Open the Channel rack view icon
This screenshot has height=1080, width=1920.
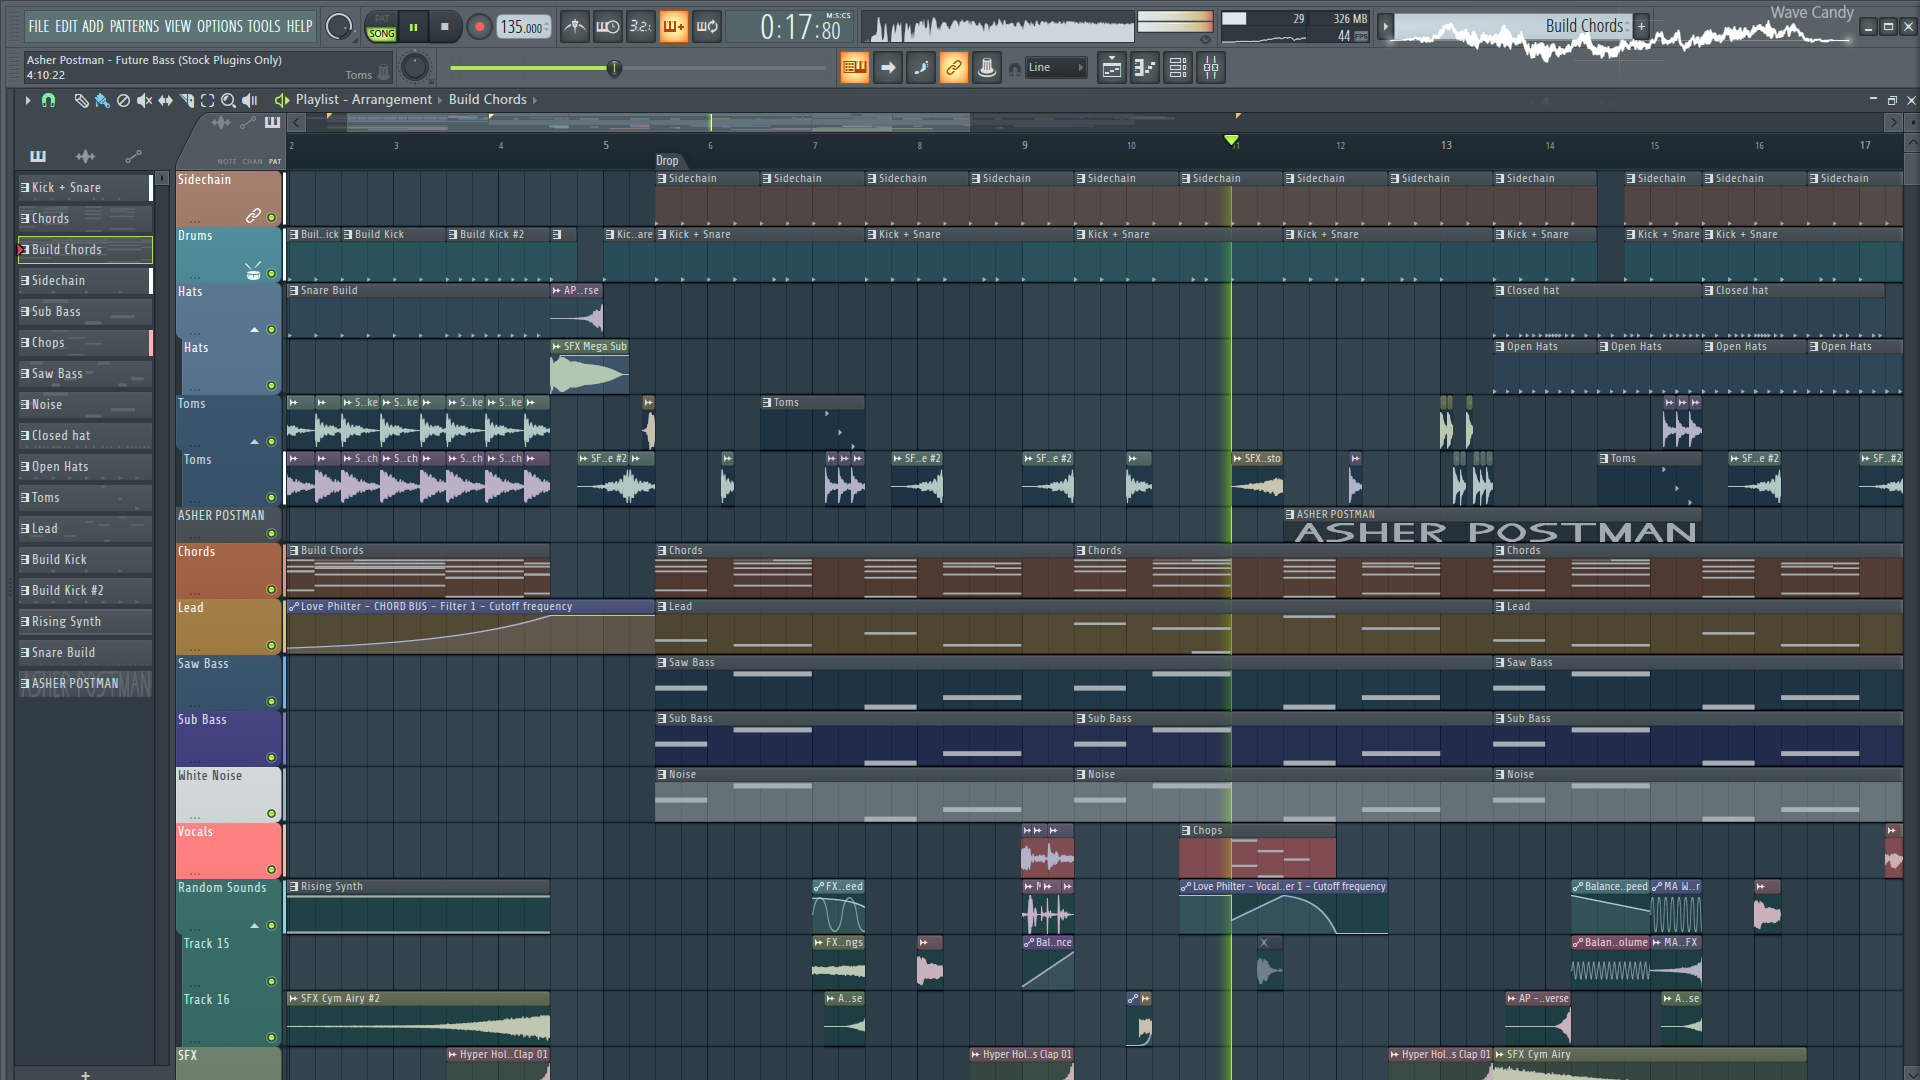click(x=1178, y=68)
